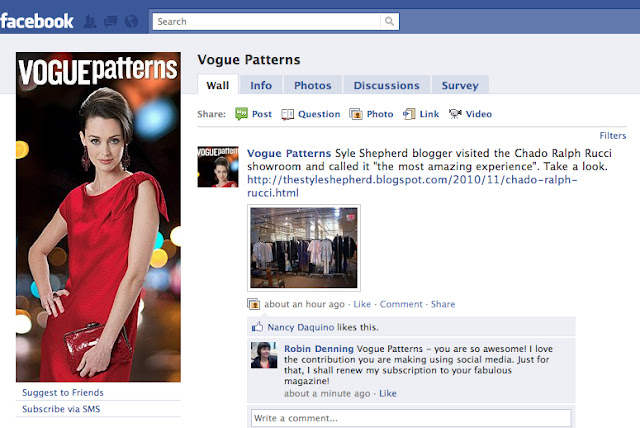Like Robin Denning's comment
The width and height of the screenshot is (640, 428).
[388, 393]
